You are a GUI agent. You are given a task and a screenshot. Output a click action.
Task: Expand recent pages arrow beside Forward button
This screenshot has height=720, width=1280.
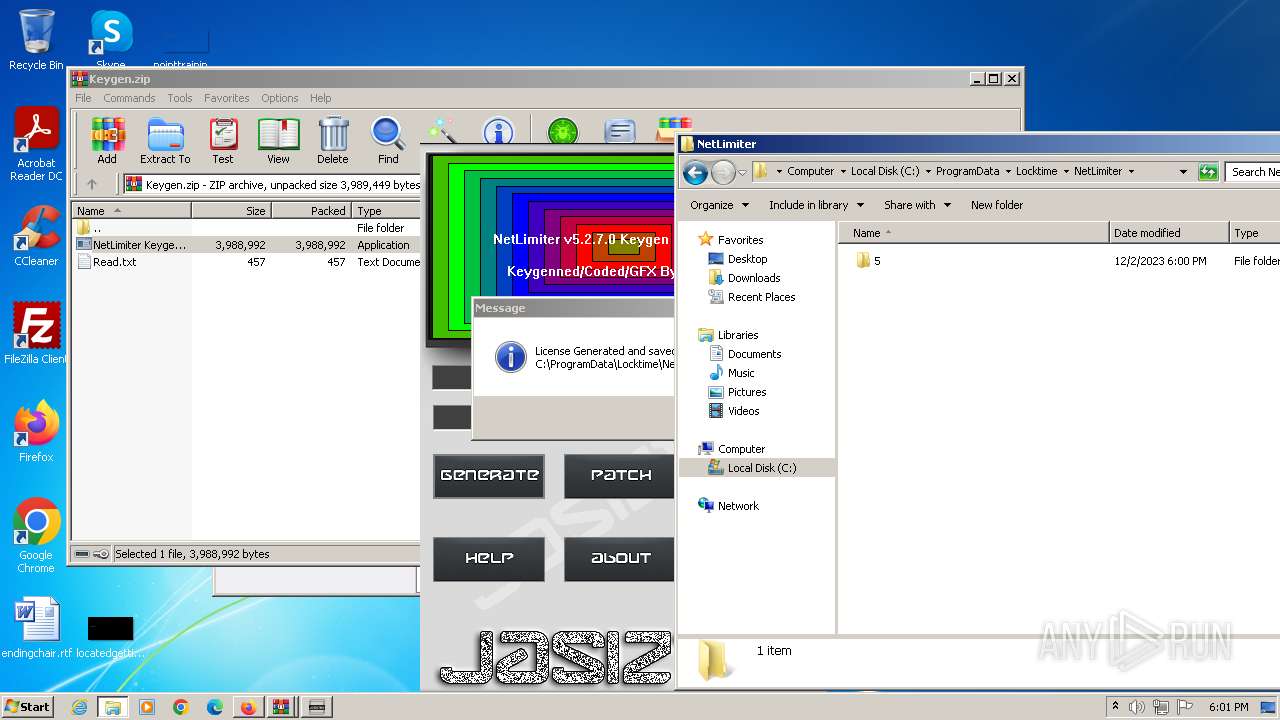tap(742, 172)
